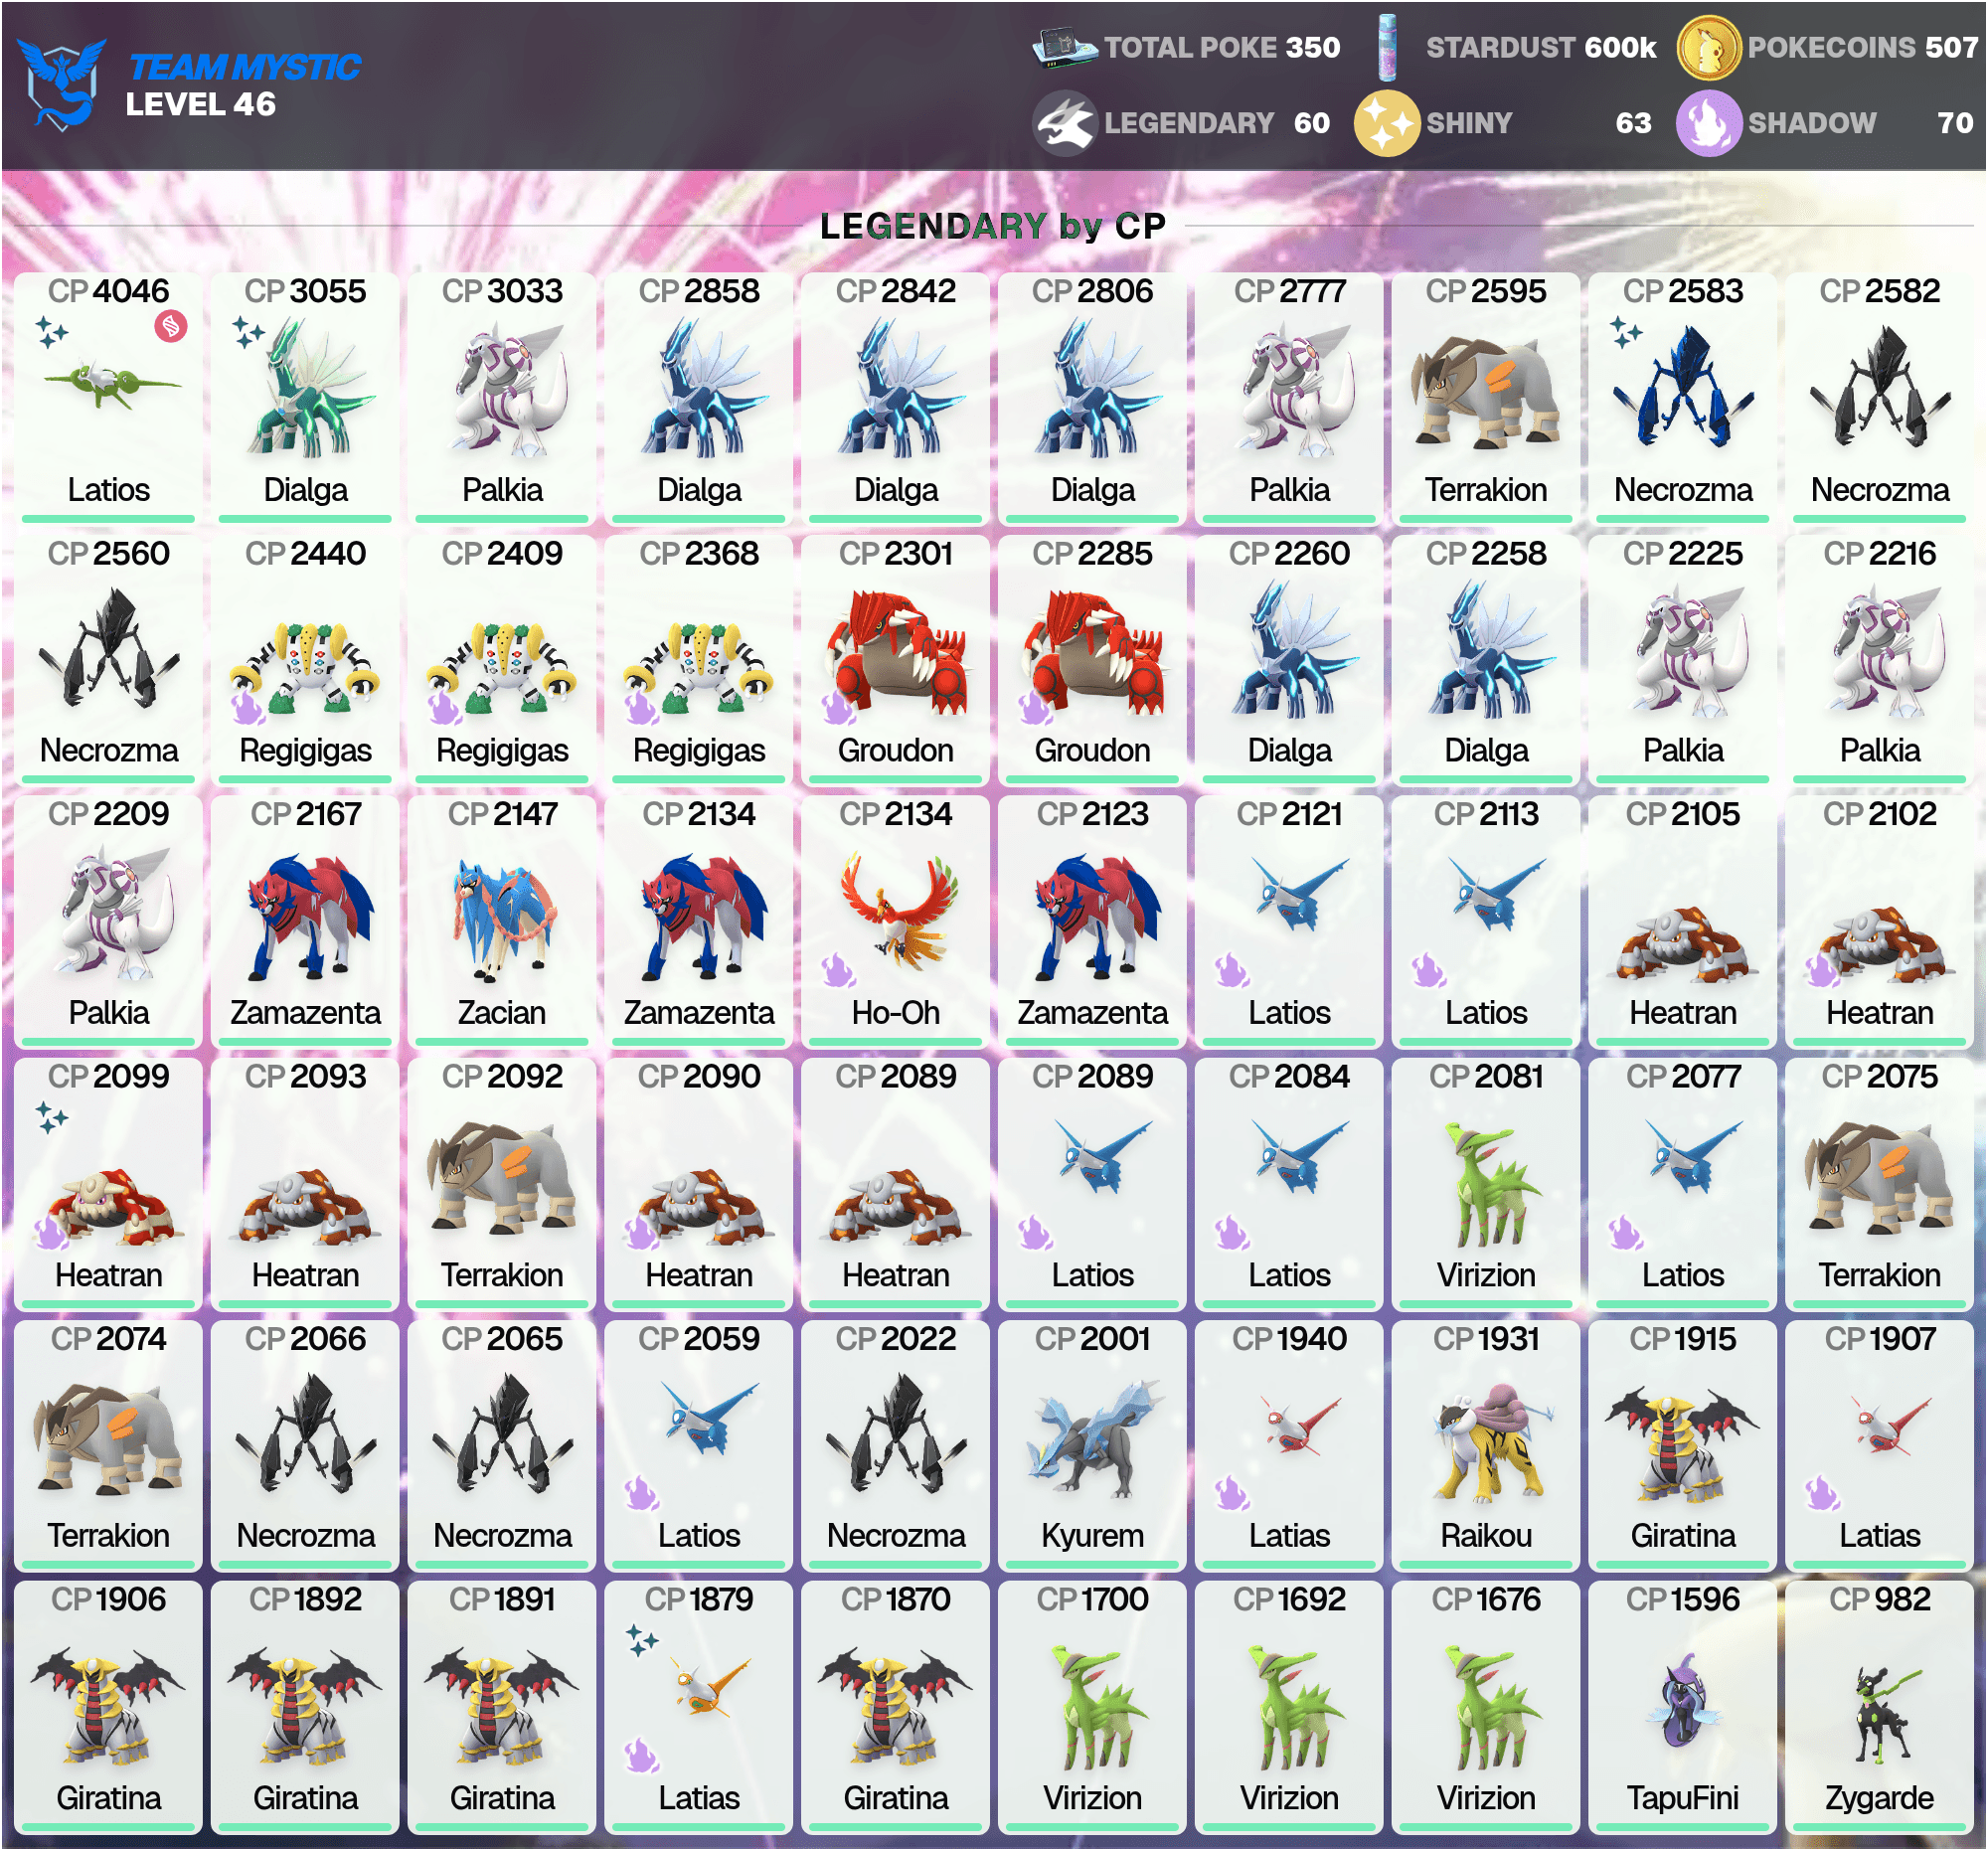Click shiny sparkle icon on Dialga CP 3055

248,331
